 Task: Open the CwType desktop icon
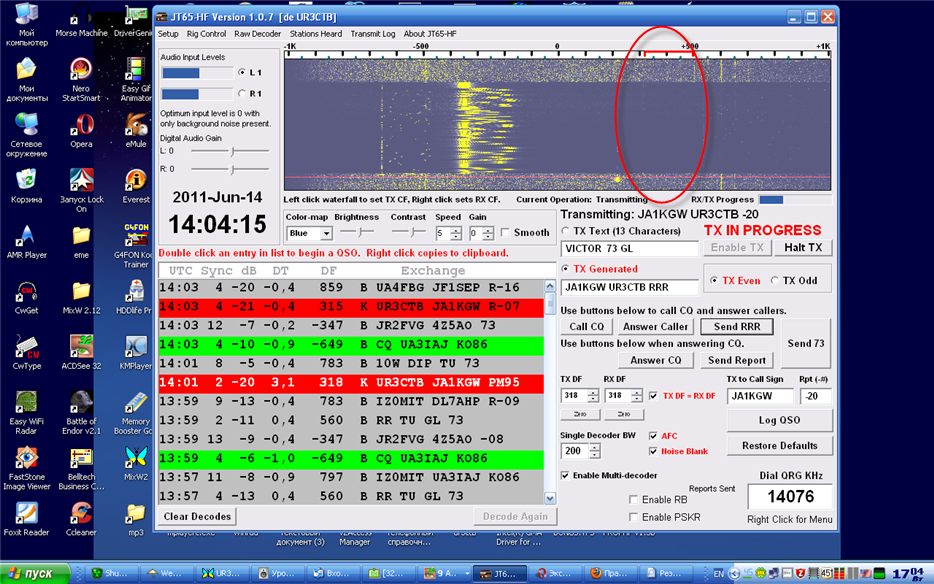tap(26, 353)
